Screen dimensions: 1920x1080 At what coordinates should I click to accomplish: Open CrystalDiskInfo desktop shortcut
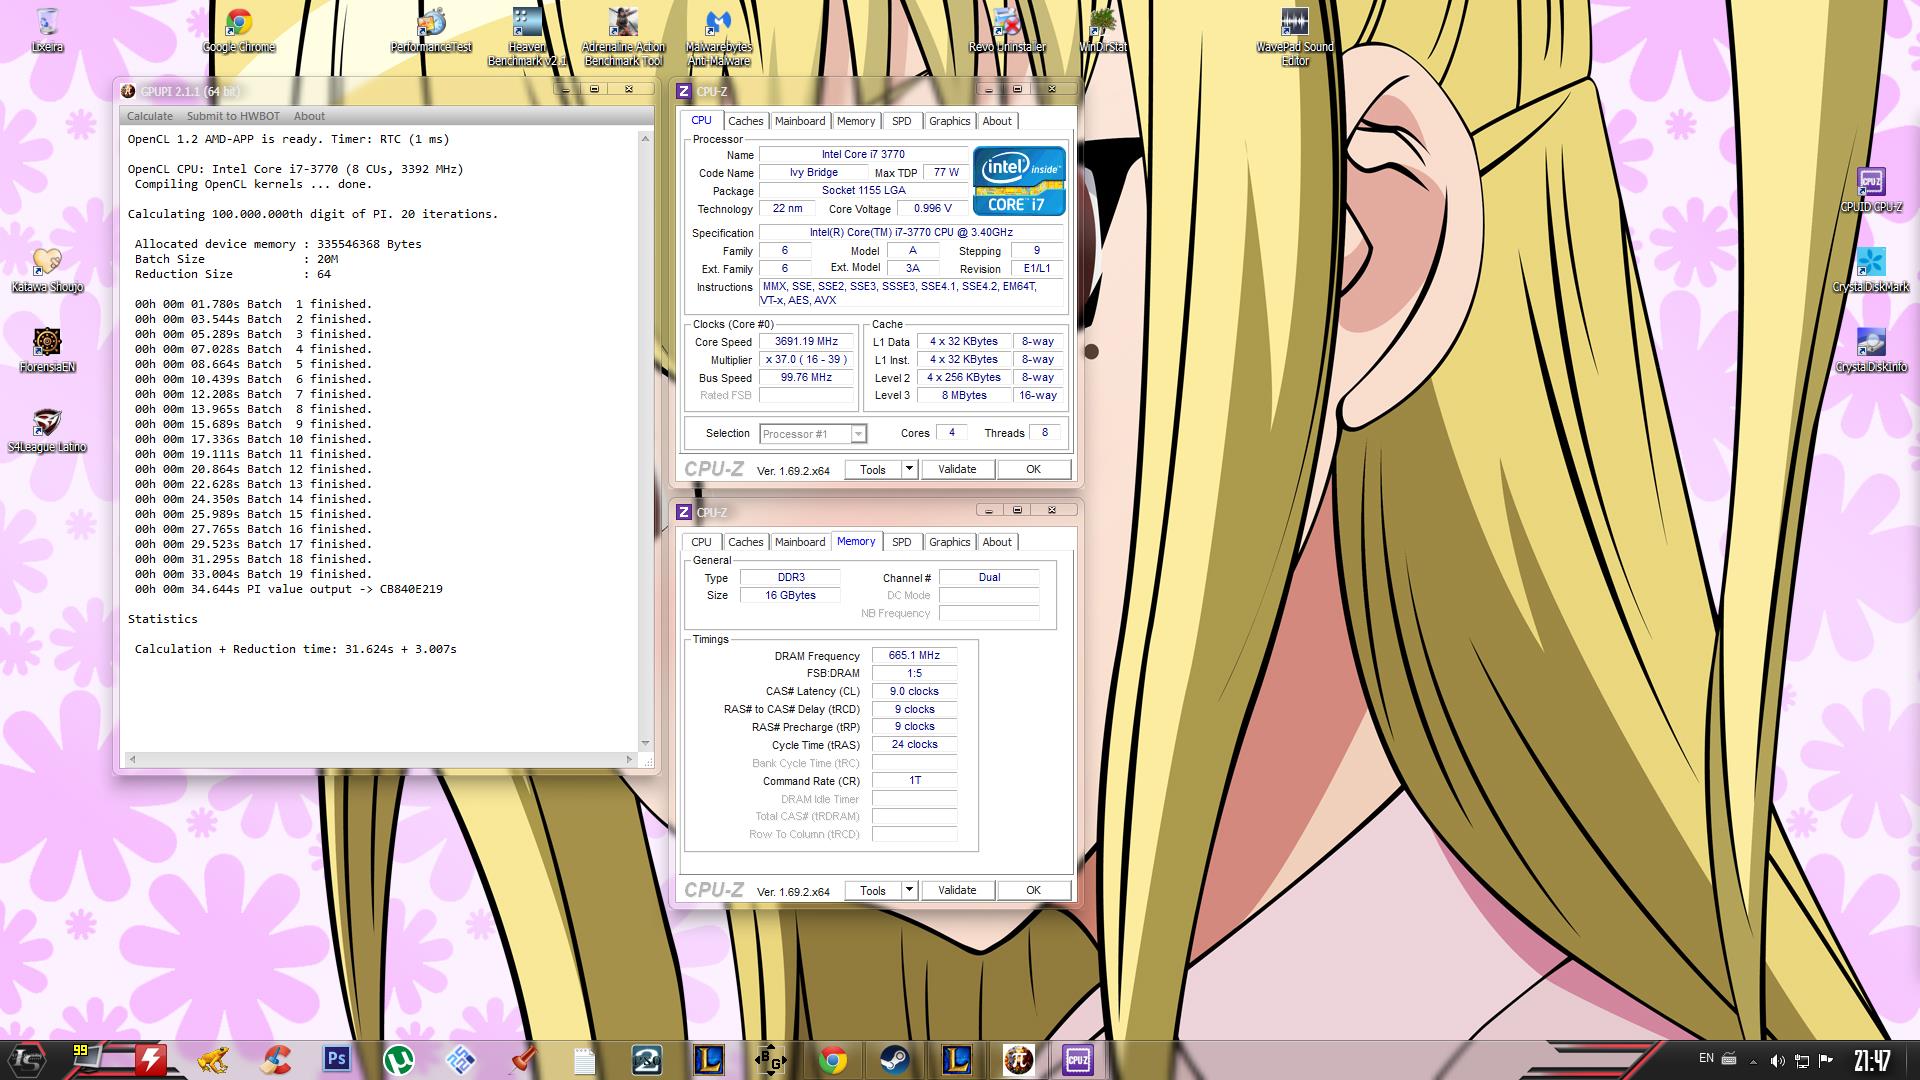(x=1871, y=350)
